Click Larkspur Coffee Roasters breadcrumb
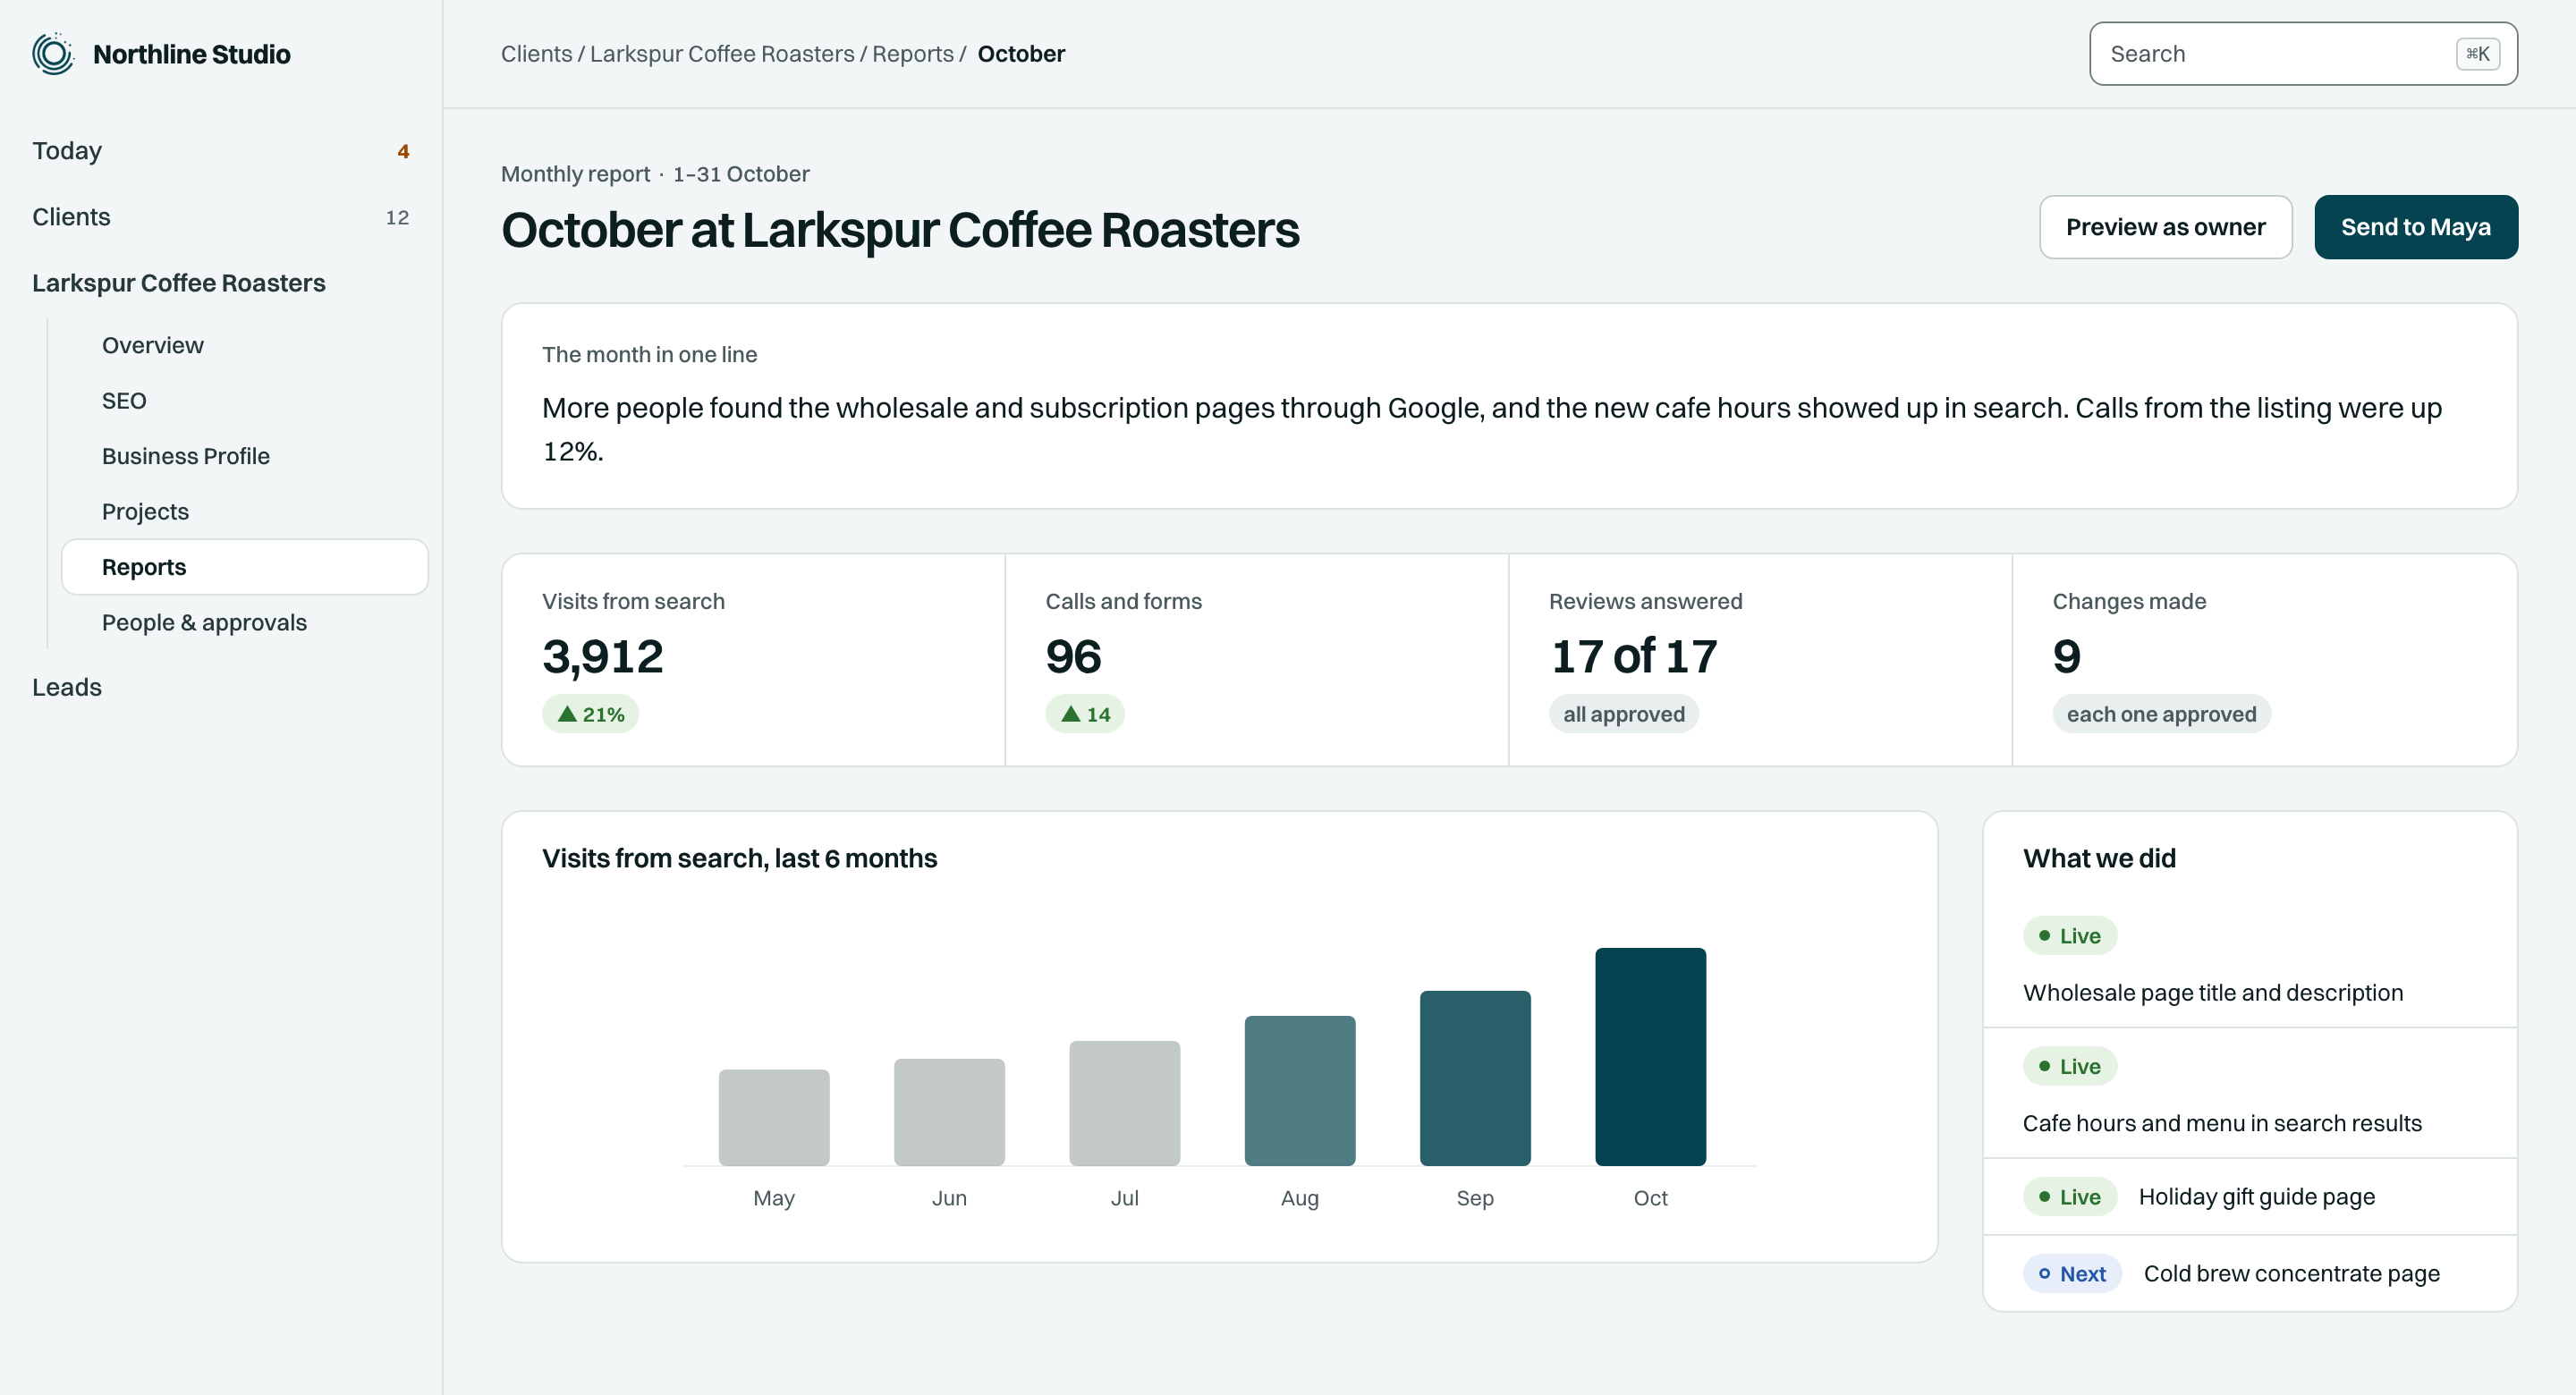This screenshot has height=1395, width=2576. coord(722,54)
